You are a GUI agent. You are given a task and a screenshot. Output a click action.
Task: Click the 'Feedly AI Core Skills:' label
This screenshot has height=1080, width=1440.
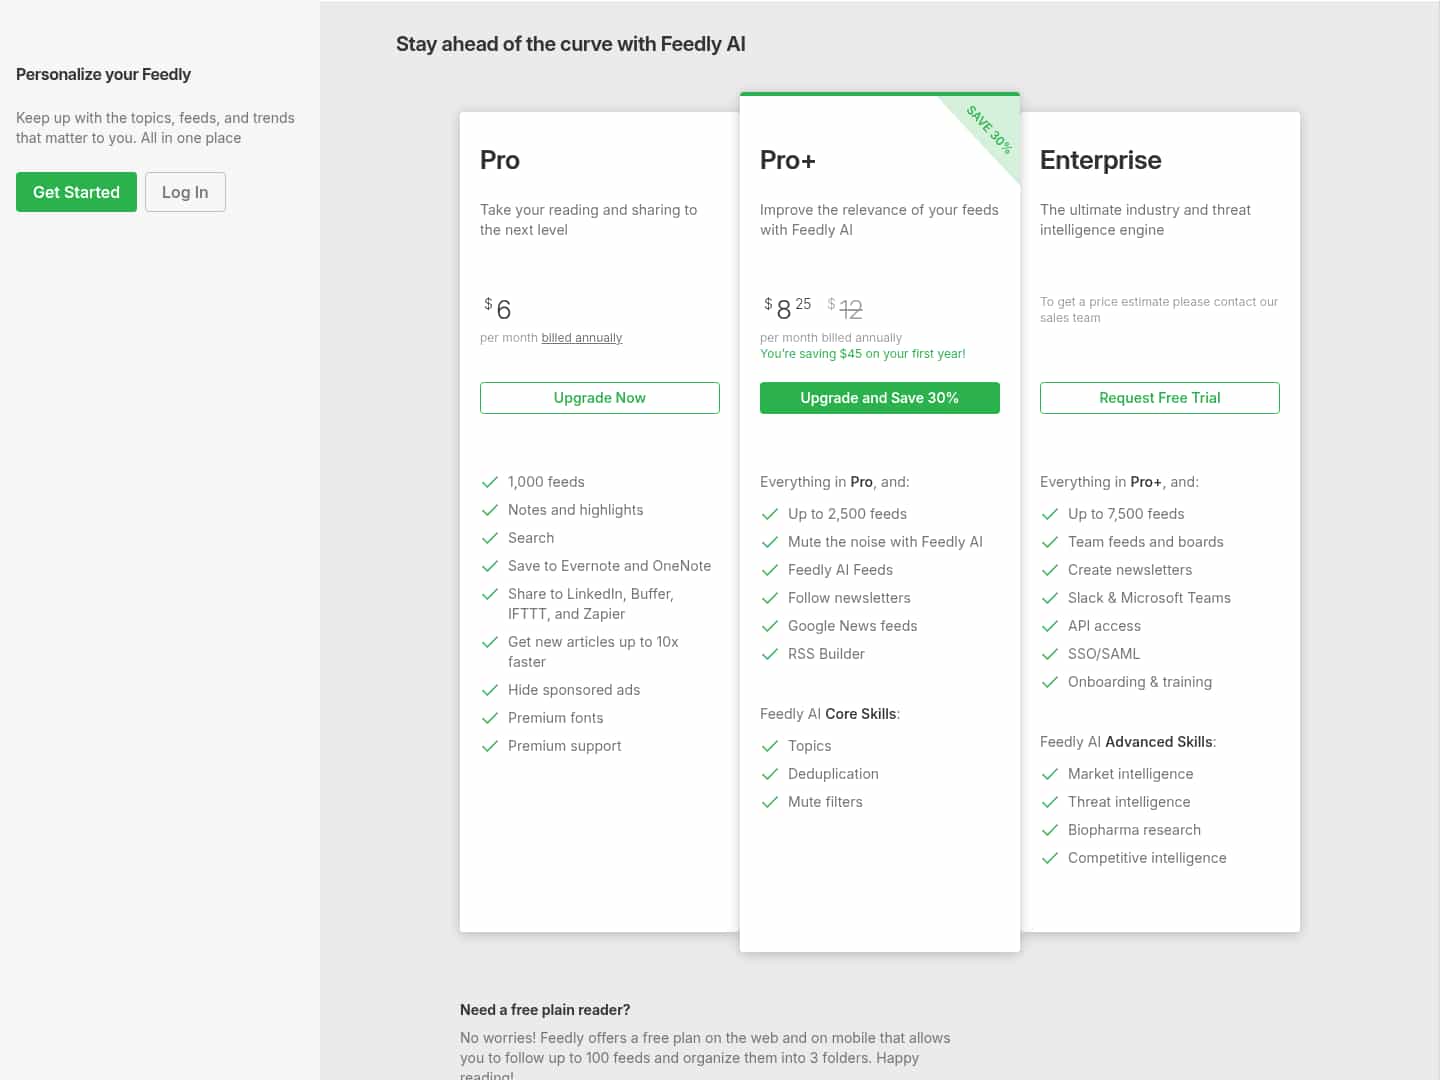click(x=830, y=714)
